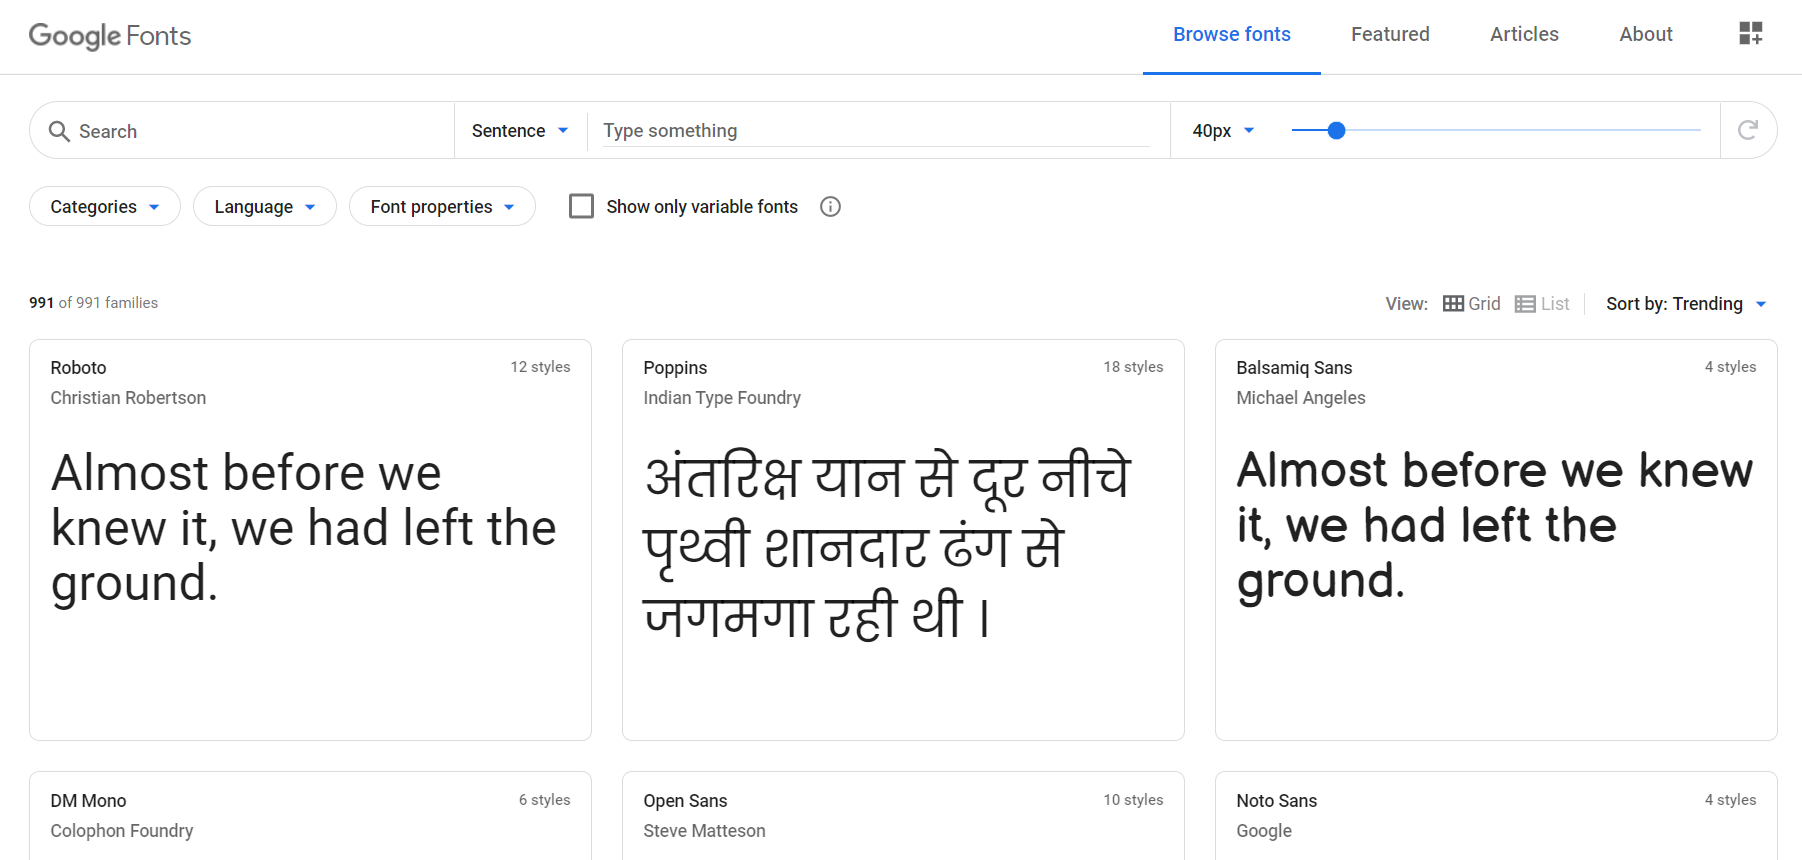
Task: Click Poppins Devanagari preview sample
Action: [888, 545]
